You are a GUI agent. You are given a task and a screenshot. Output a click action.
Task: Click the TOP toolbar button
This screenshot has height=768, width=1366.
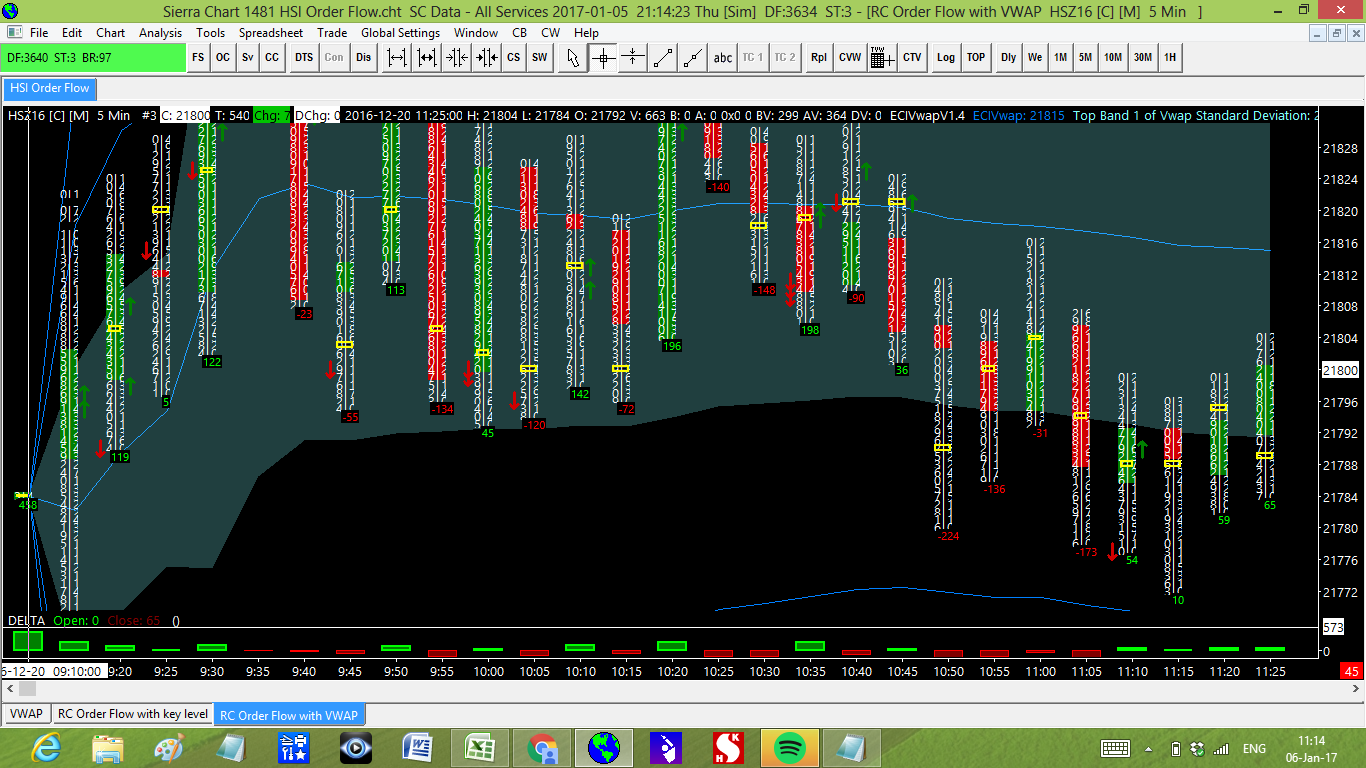click(976, 58)
